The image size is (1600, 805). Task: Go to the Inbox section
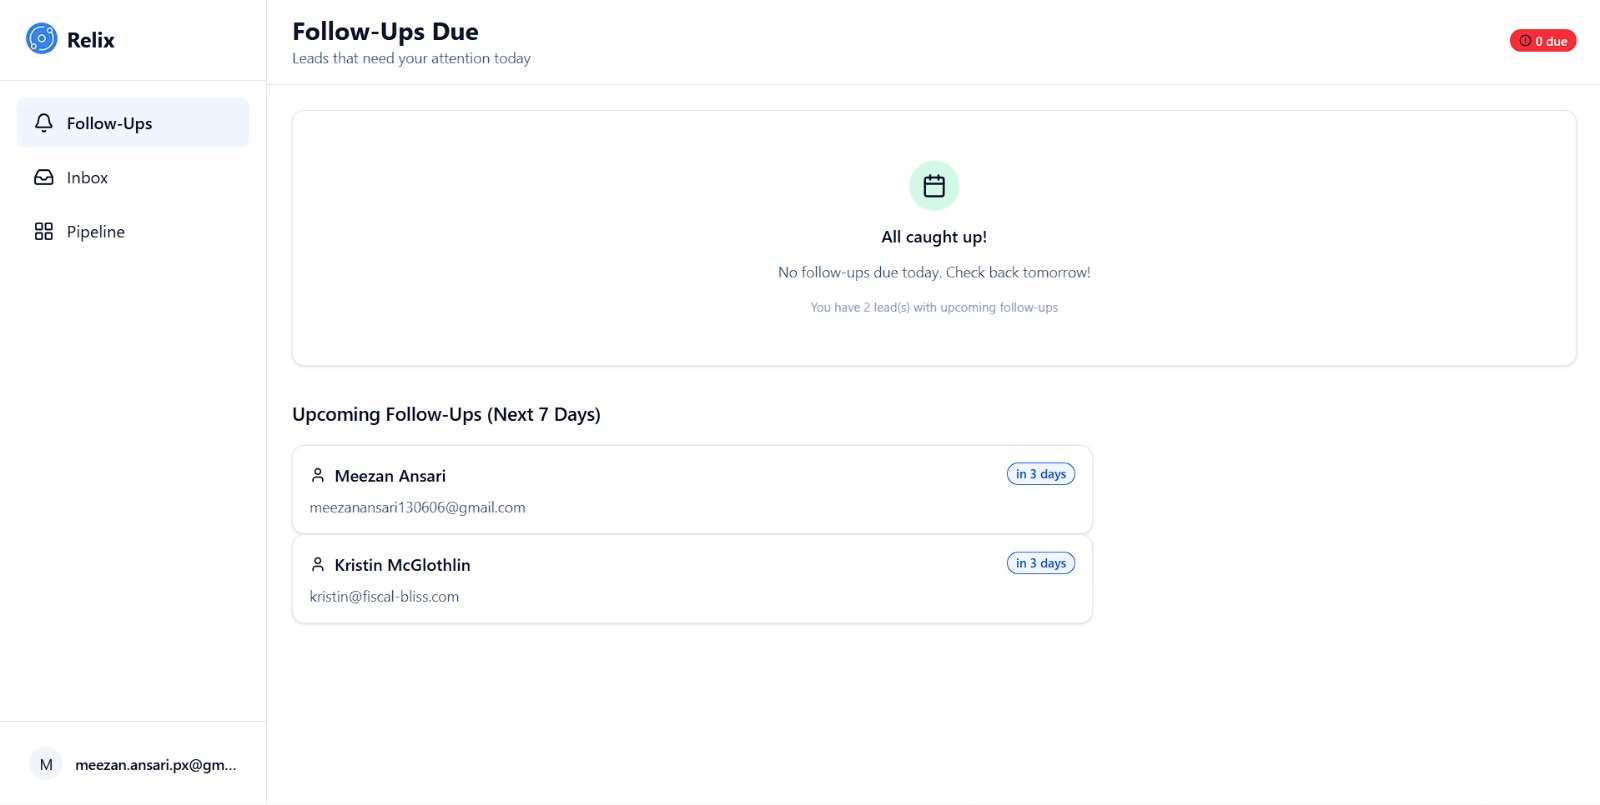point(87,177)
